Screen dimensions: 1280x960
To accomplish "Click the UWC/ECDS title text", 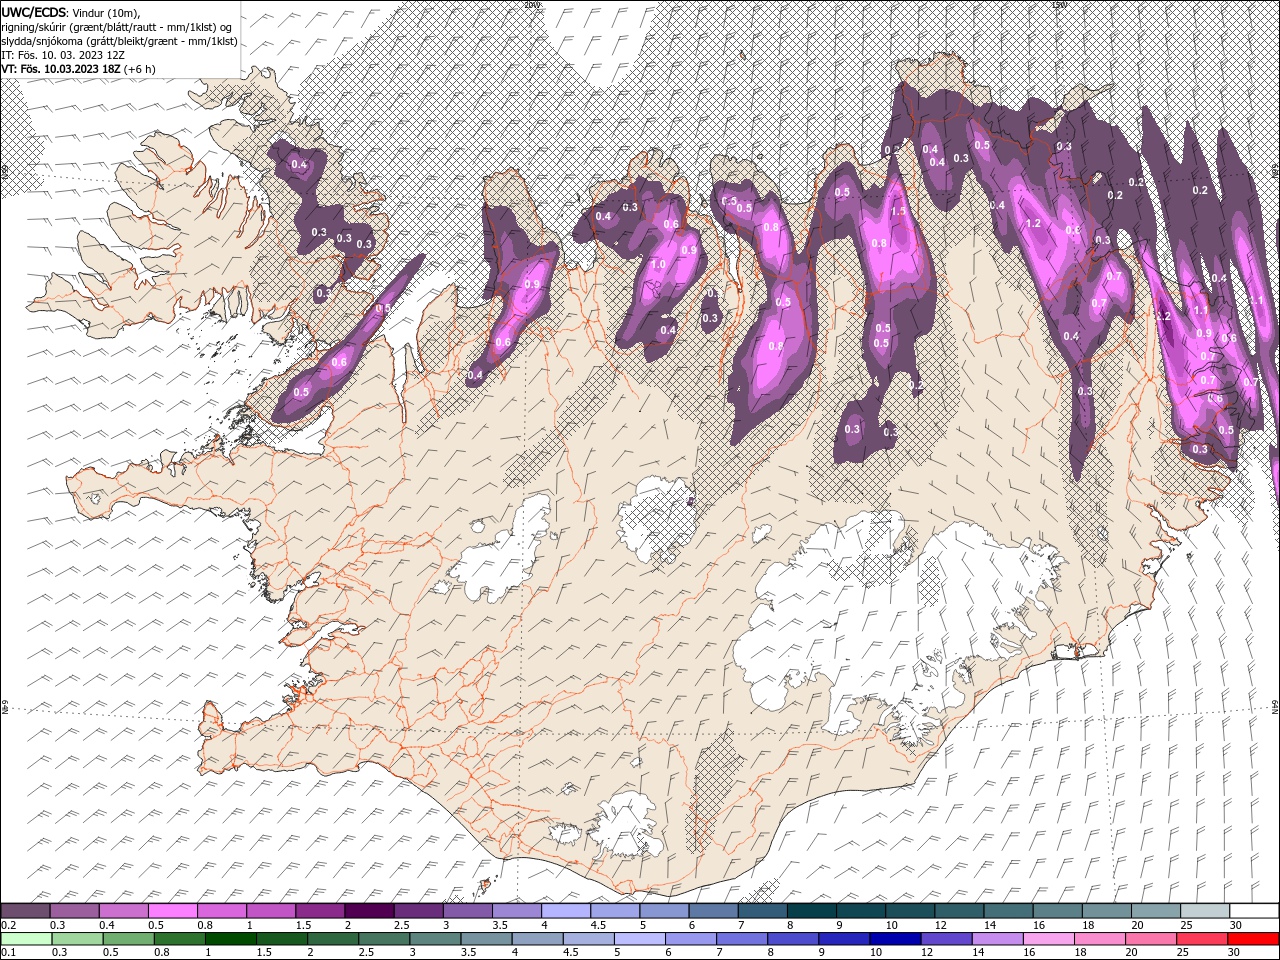I will (x=35, y=11).
